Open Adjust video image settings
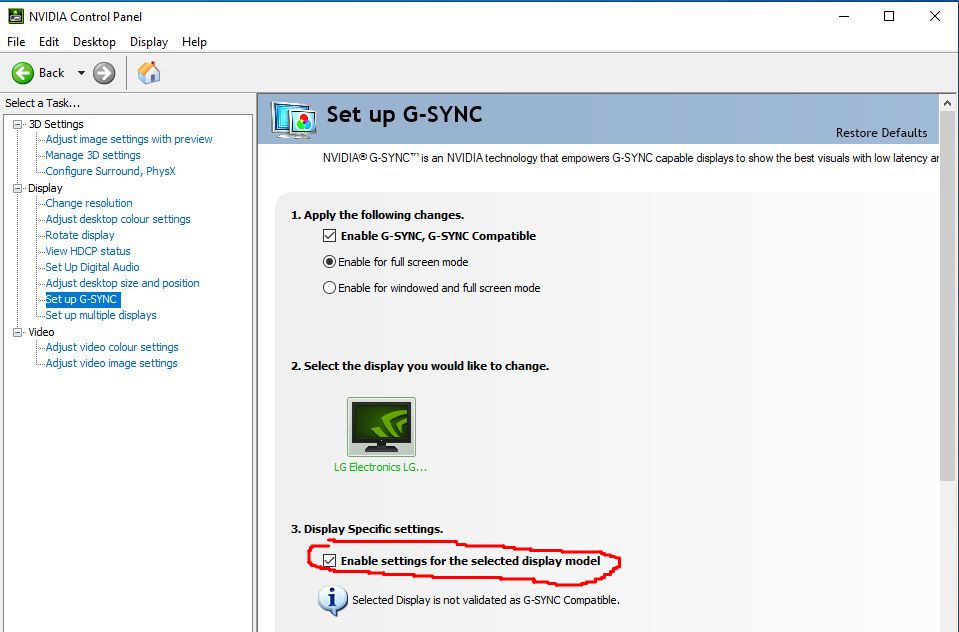This screenshot has height=632, width=959. 111,363
